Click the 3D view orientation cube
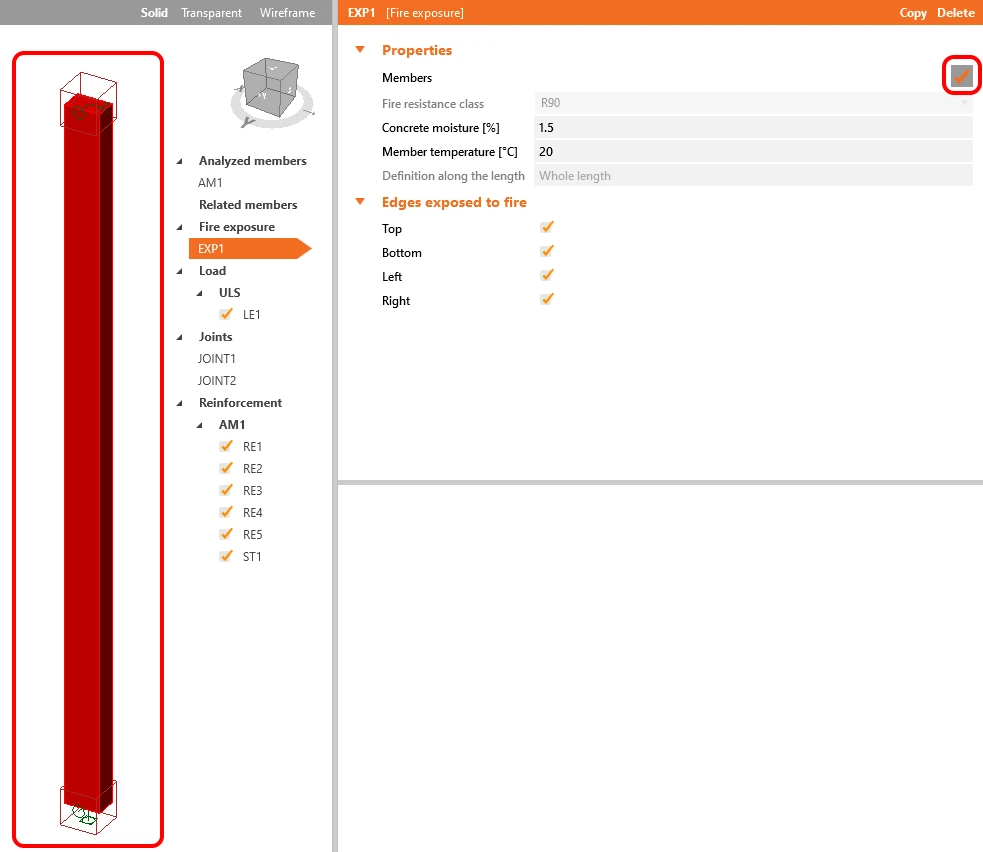983x852 pixels. pos(270,87)
